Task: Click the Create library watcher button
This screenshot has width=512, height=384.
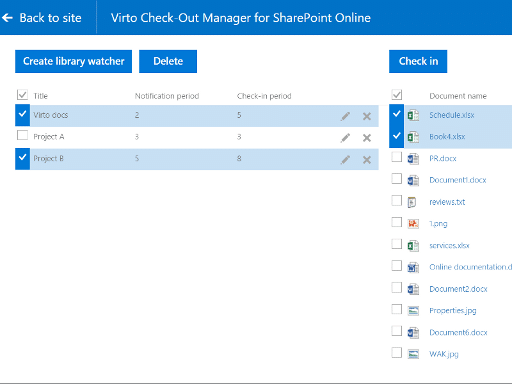Action: 73,61
